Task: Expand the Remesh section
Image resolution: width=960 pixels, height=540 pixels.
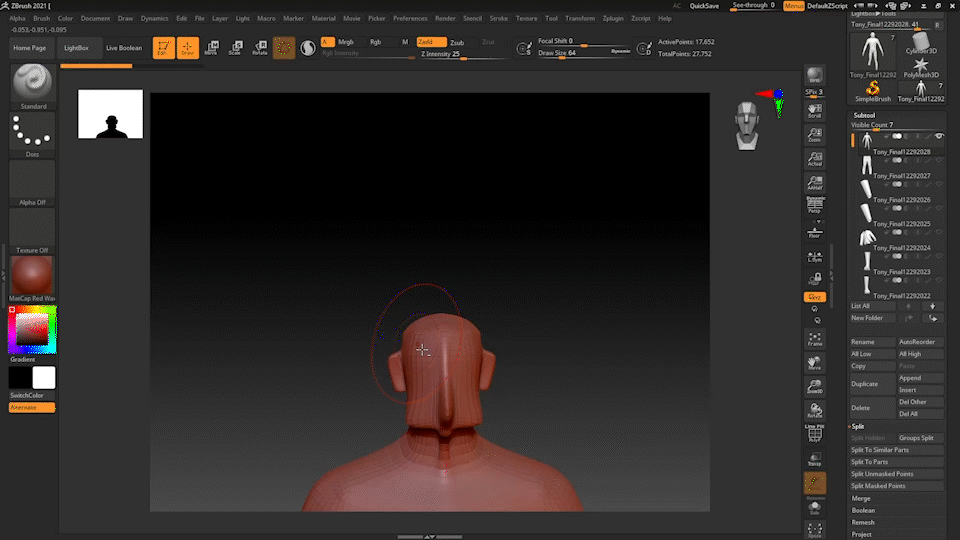Action: click(x=863, y=522)
